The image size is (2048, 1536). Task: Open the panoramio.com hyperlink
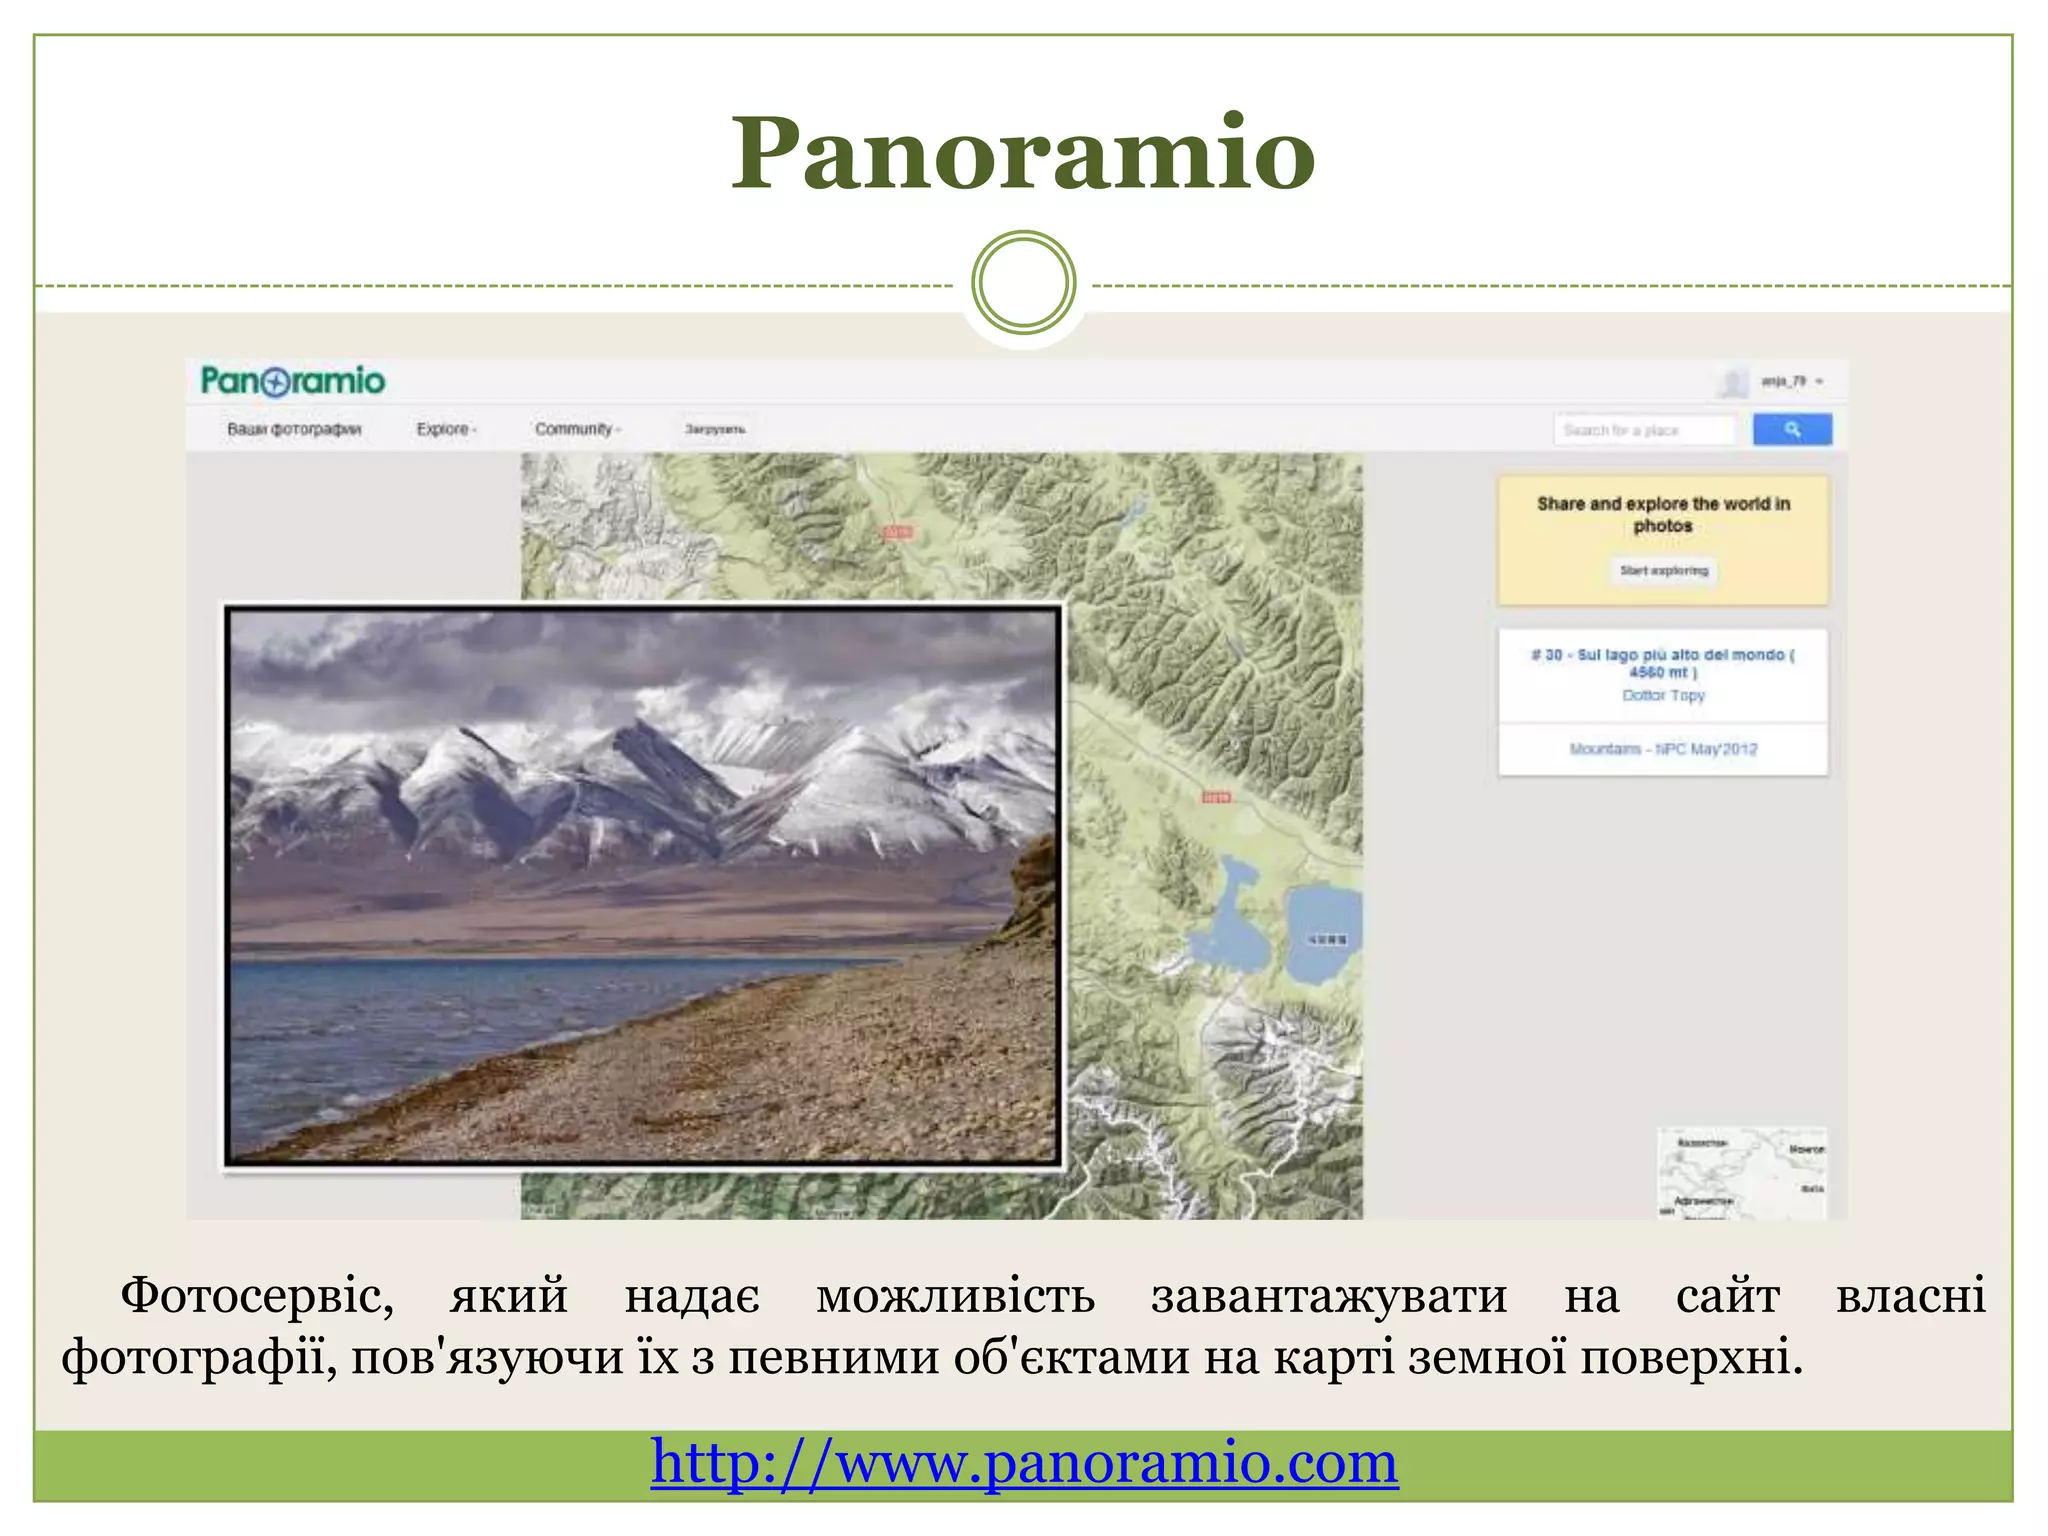[x=1024, y=1463]
